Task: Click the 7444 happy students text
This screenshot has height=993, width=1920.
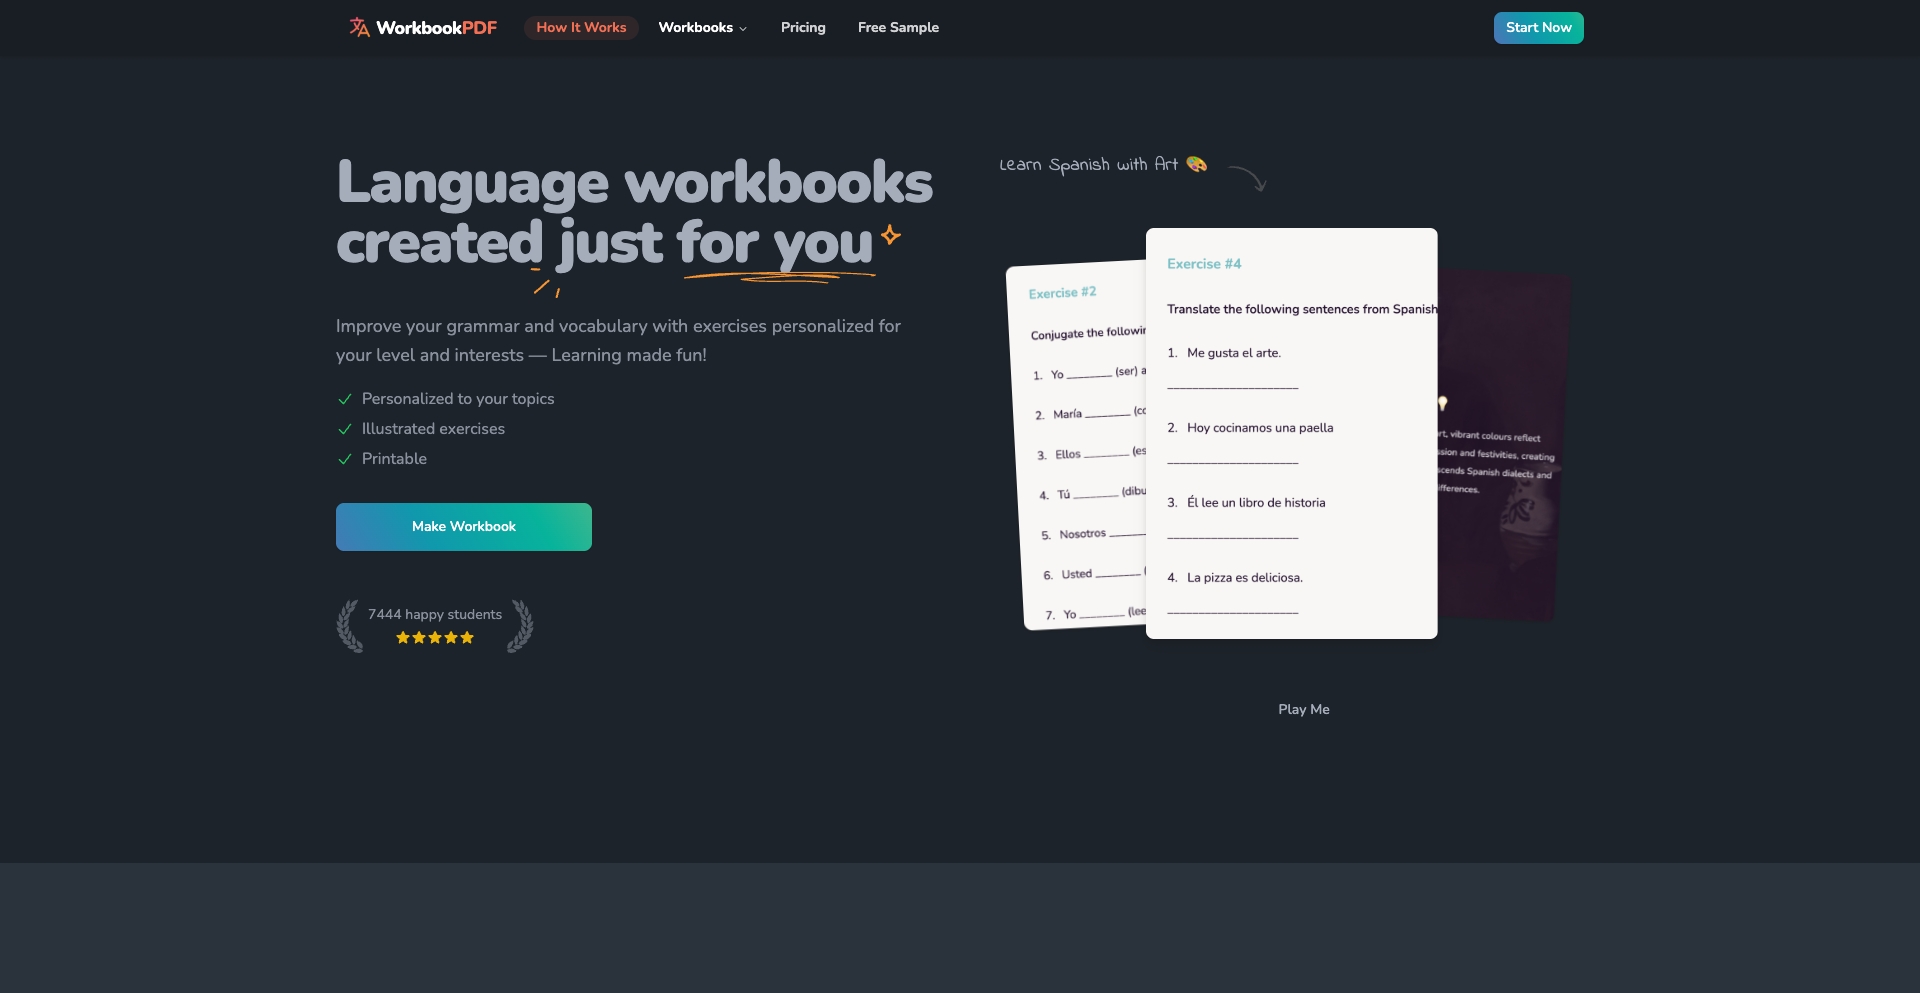Action: [434, 614]
